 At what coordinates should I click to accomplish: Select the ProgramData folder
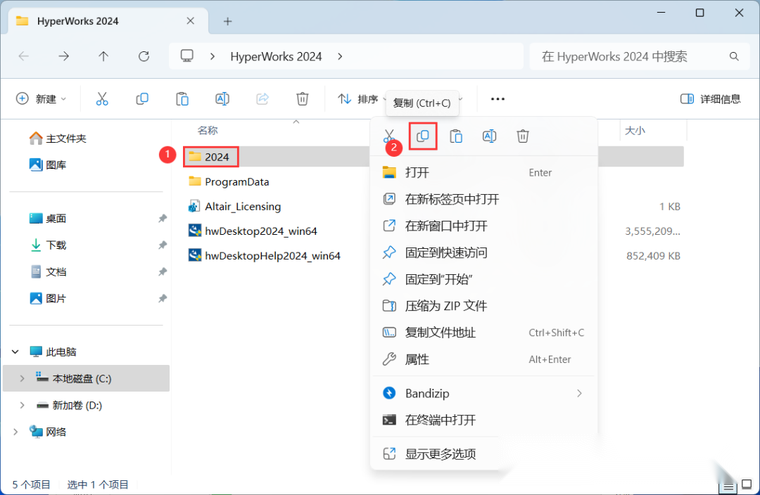(229, 182)
